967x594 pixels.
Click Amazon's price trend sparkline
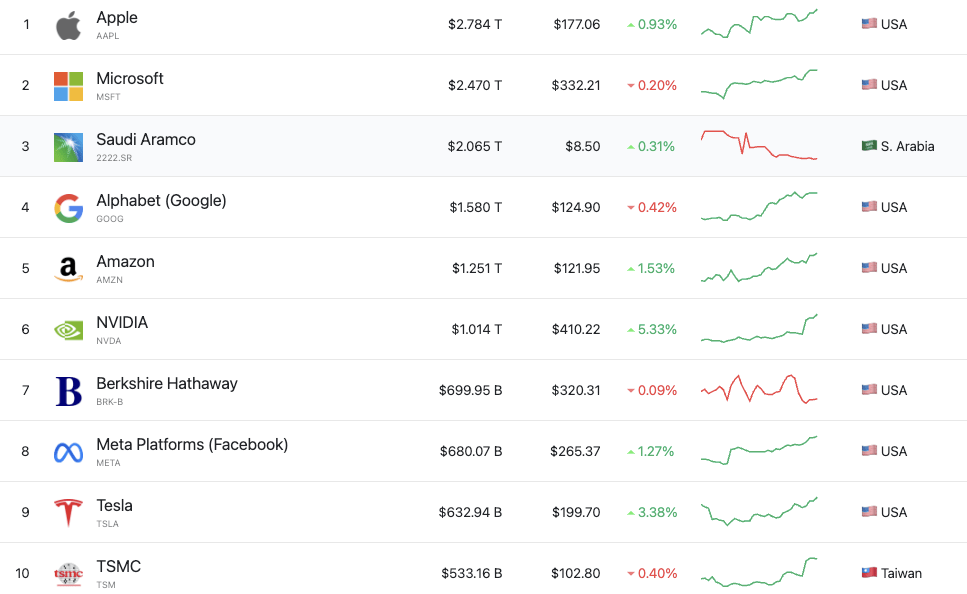(x=759, y=268)
